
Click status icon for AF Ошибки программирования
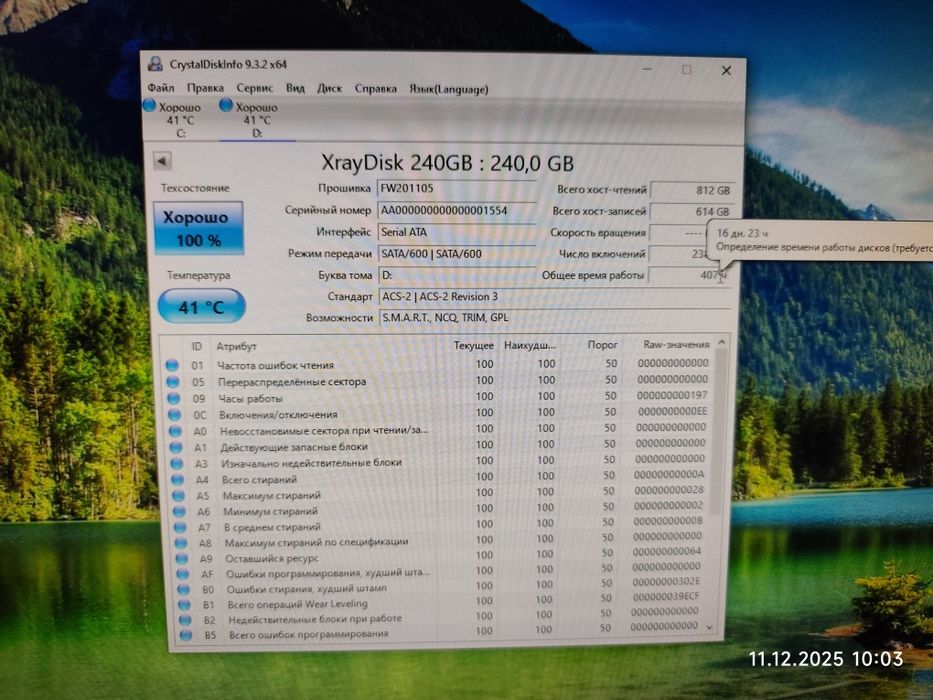click(183, 574)
